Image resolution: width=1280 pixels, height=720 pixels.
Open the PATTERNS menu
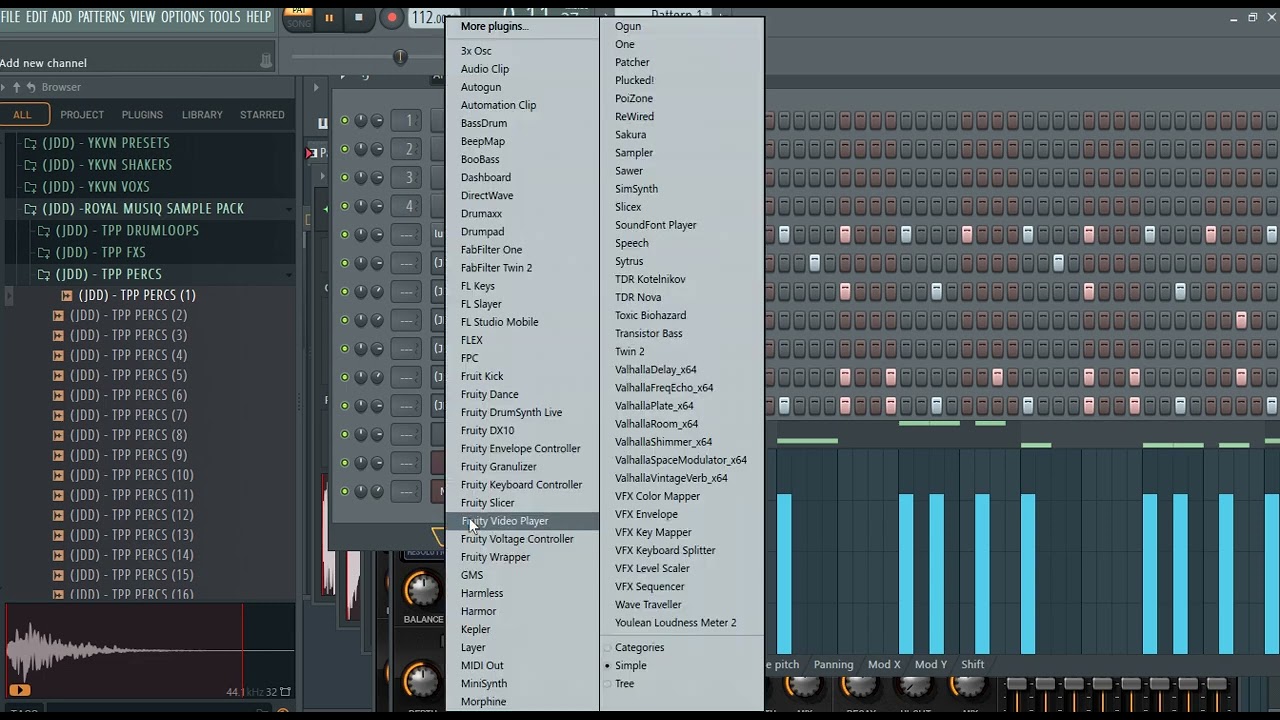[x=101, y=17]
